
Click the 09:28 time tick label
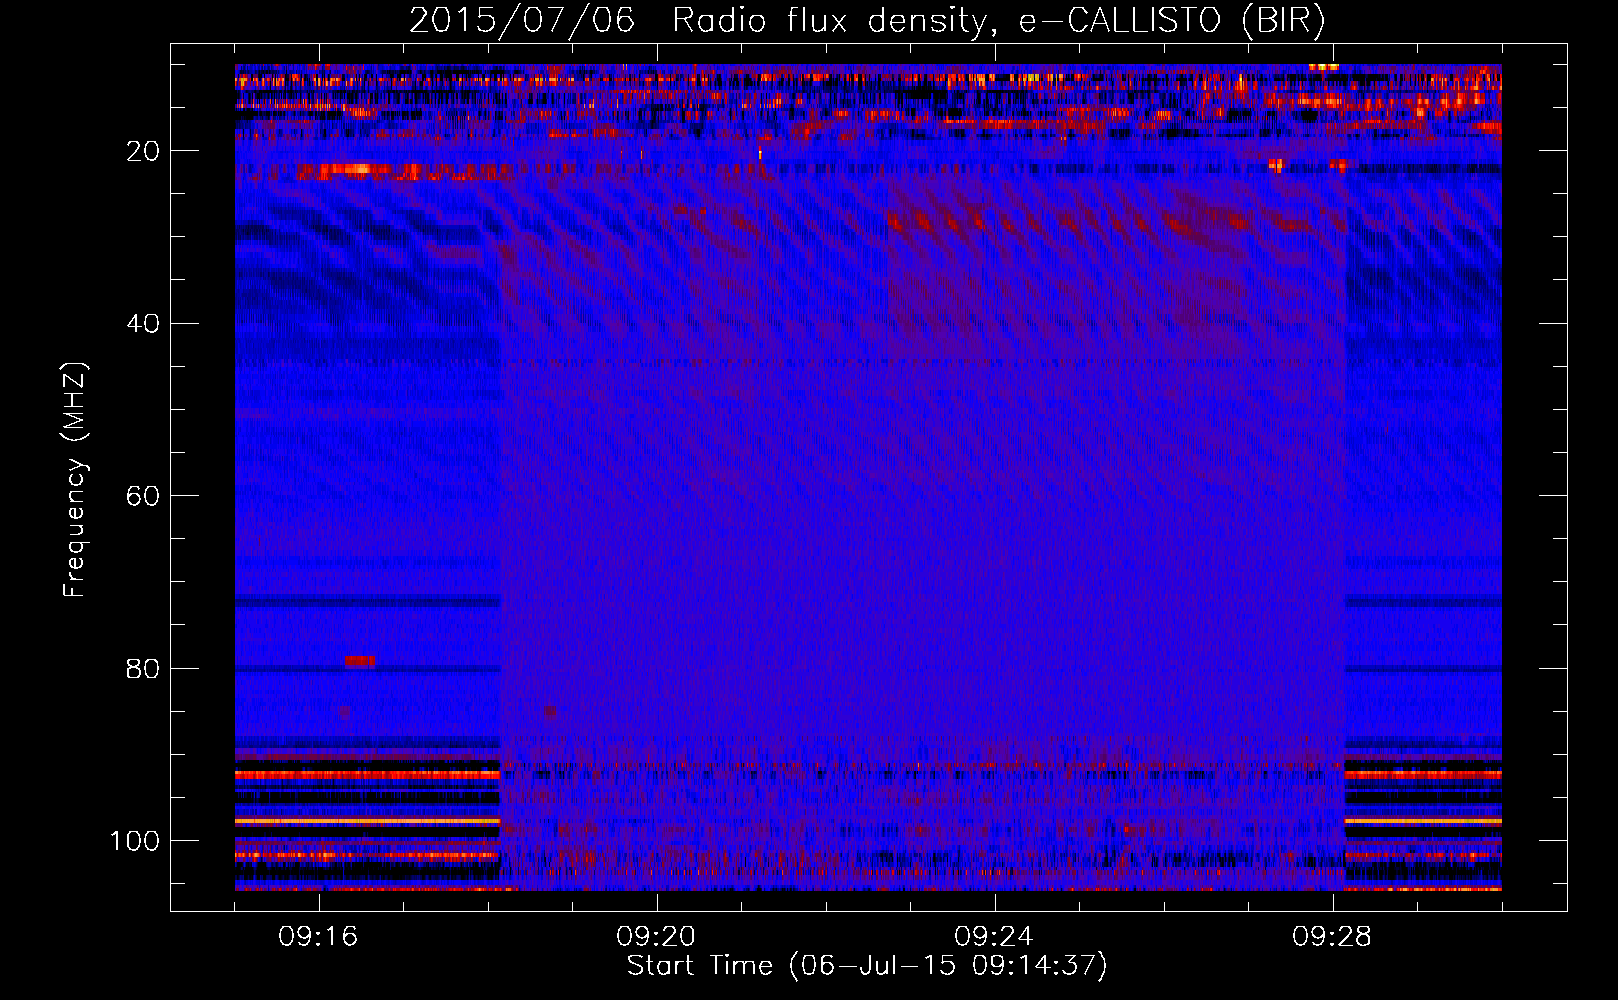(1332, 937)
